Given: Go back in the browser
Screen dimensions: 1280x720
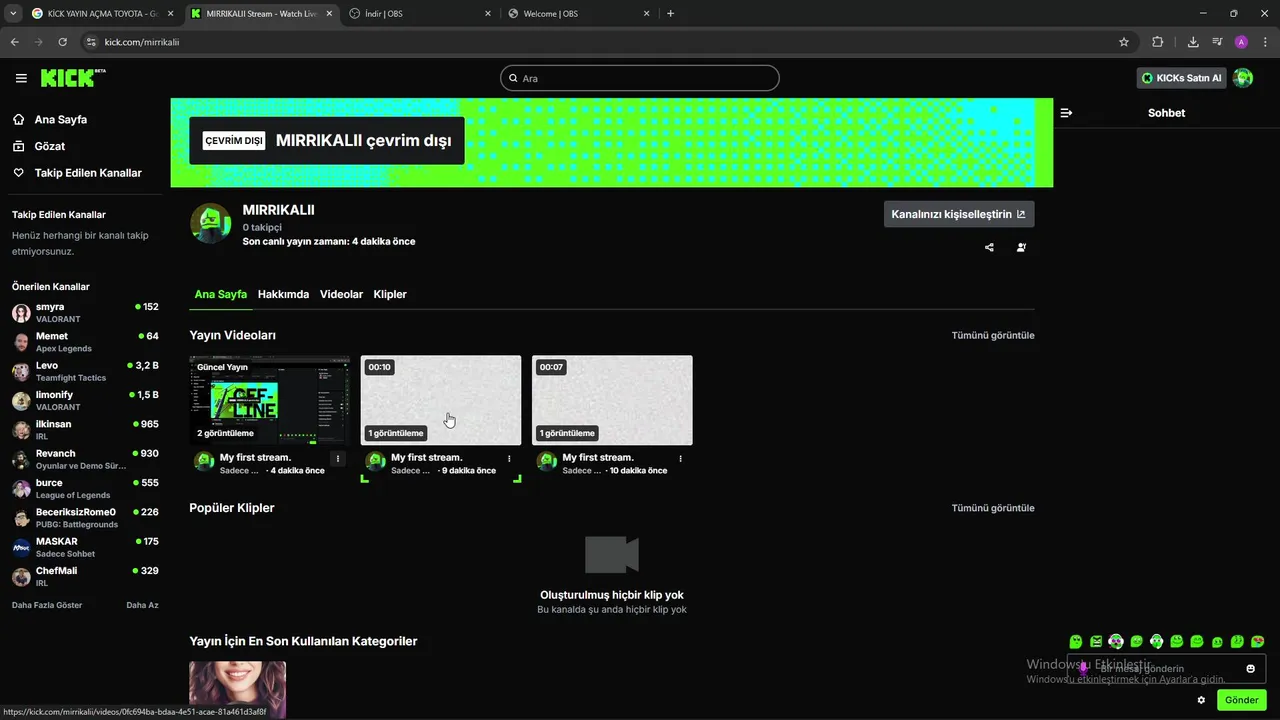Looking at the screenshot, I should coord(14,42).
